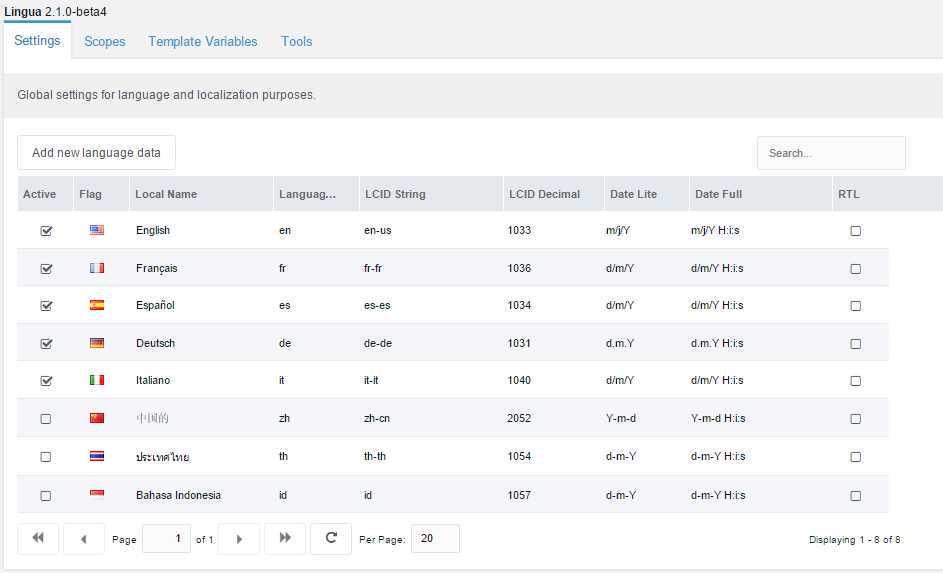Sort by Flag column header
Screen dimensions: 943x573
101,194
